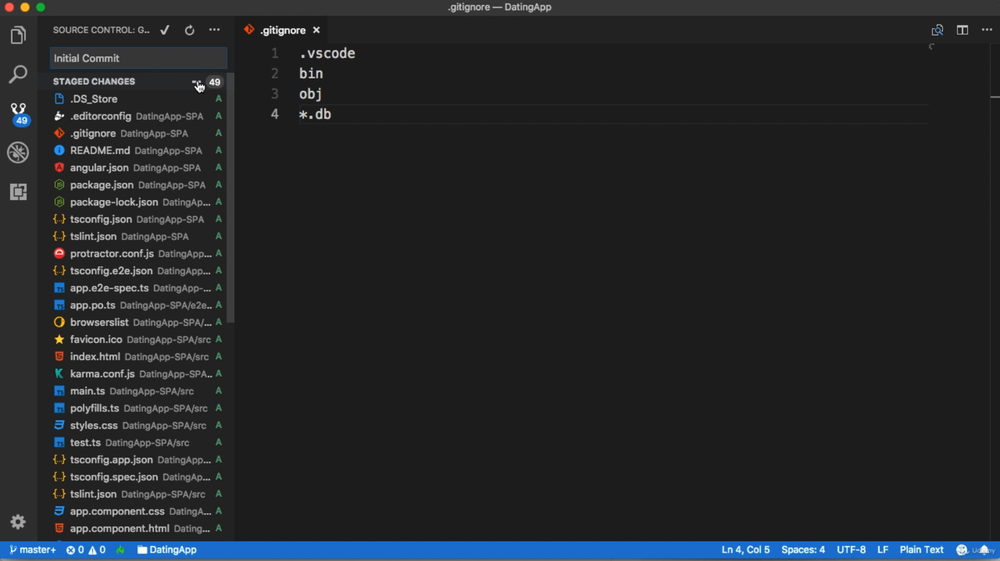Collapse the Staged Changes section
The height and width of the screenshot is (561, 1000).
[x=94, y=82]
